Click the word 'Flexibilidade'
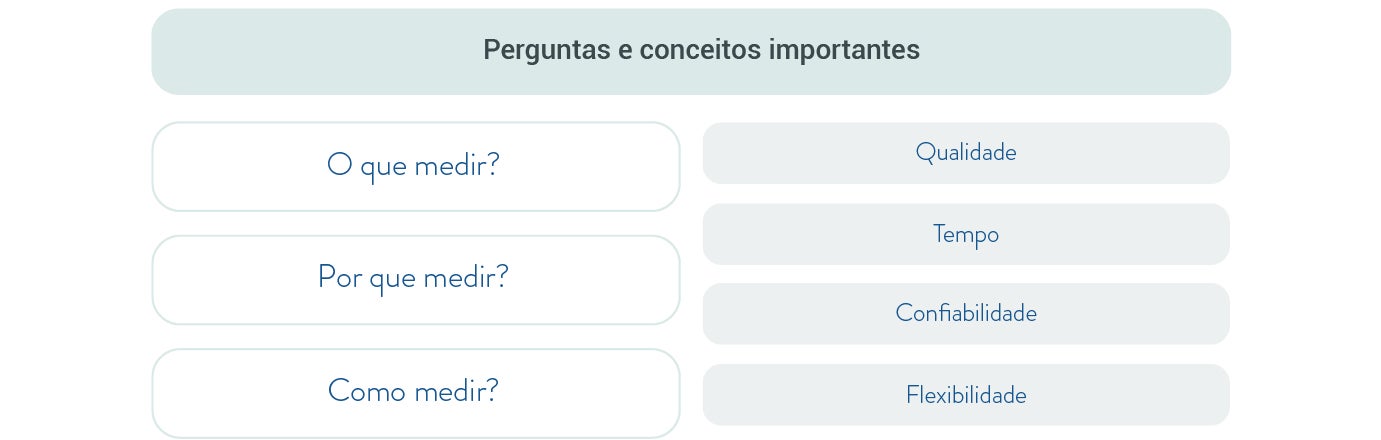This screenshot has width=1381, height=440. click(x=966, y=395)
